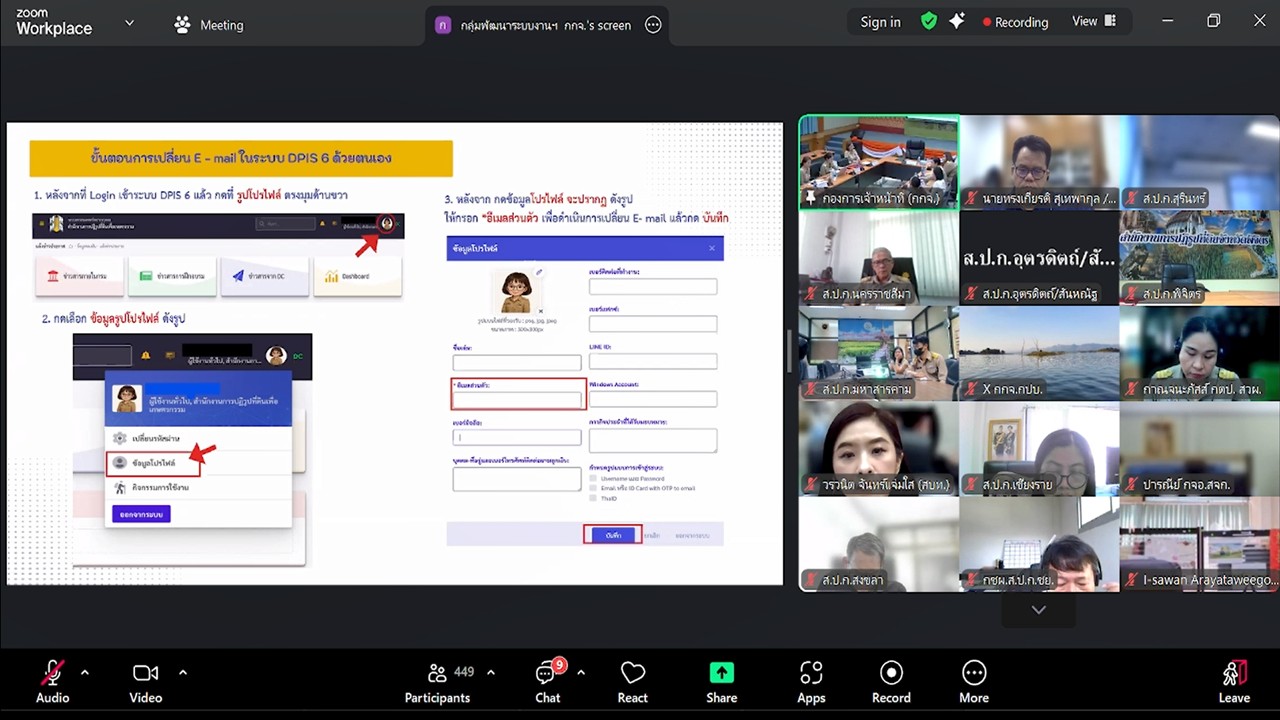Click the Sign in button
The height and width of the screenshot is (720, 1280).
tap(880, 21)
